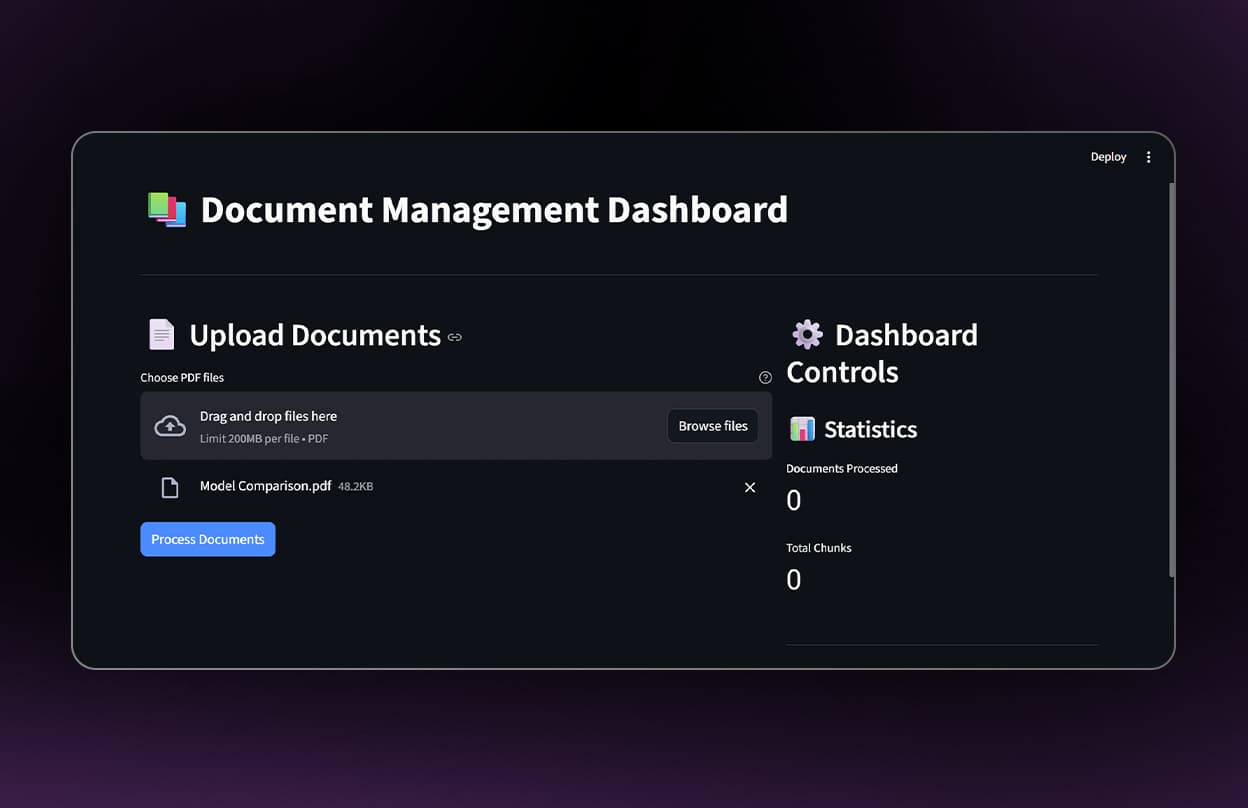Click the page icon beside Upload Documents

(x=161, y=335)
